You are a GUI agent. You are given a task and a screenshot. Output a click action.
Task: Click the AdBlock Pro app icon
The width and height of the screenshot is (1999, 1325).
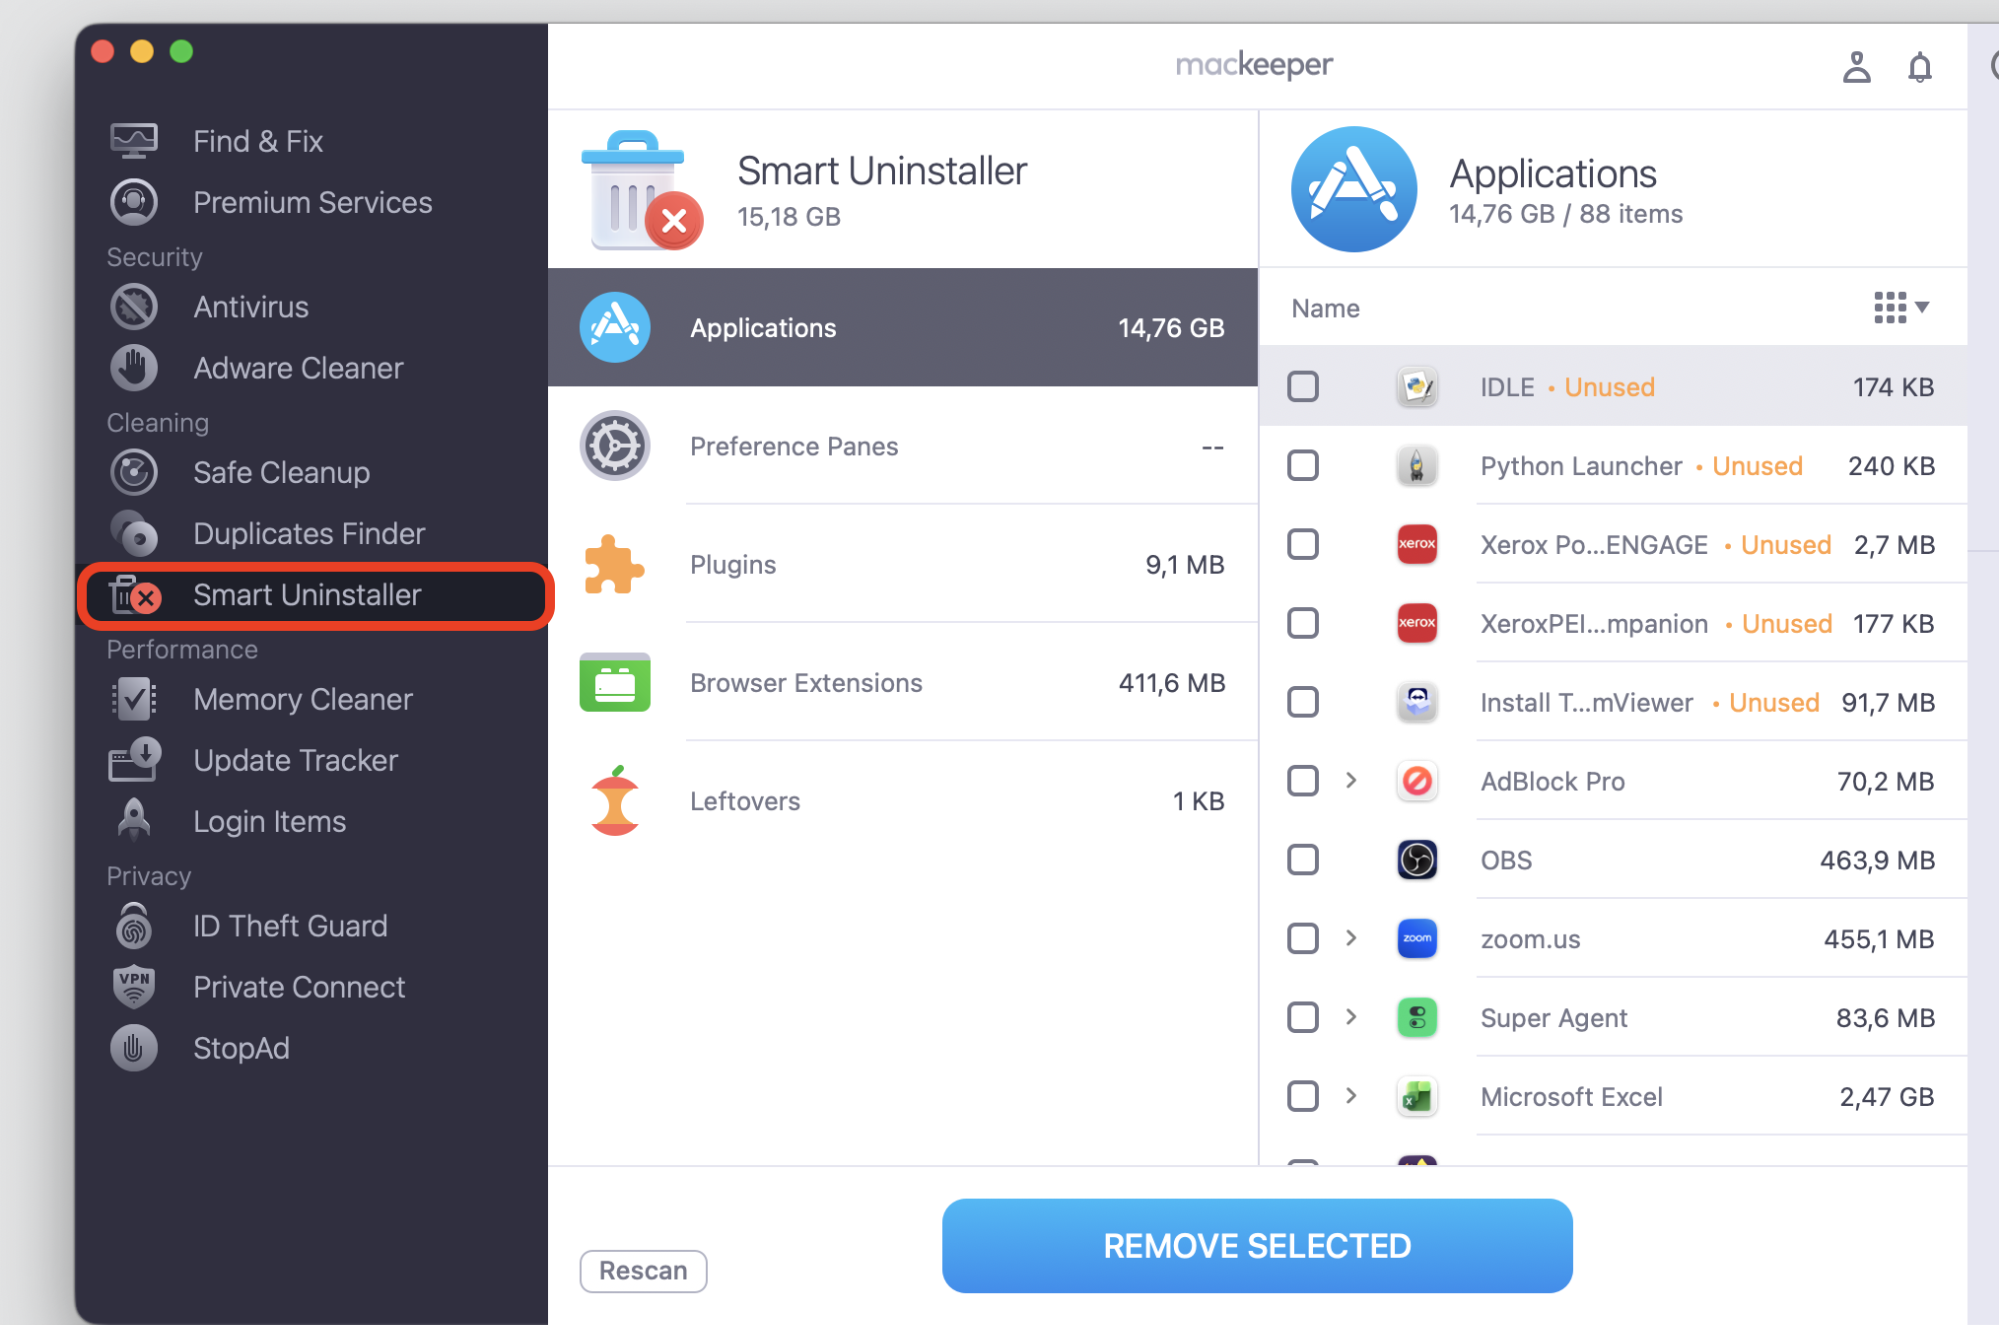click(x=1417, y=781)
